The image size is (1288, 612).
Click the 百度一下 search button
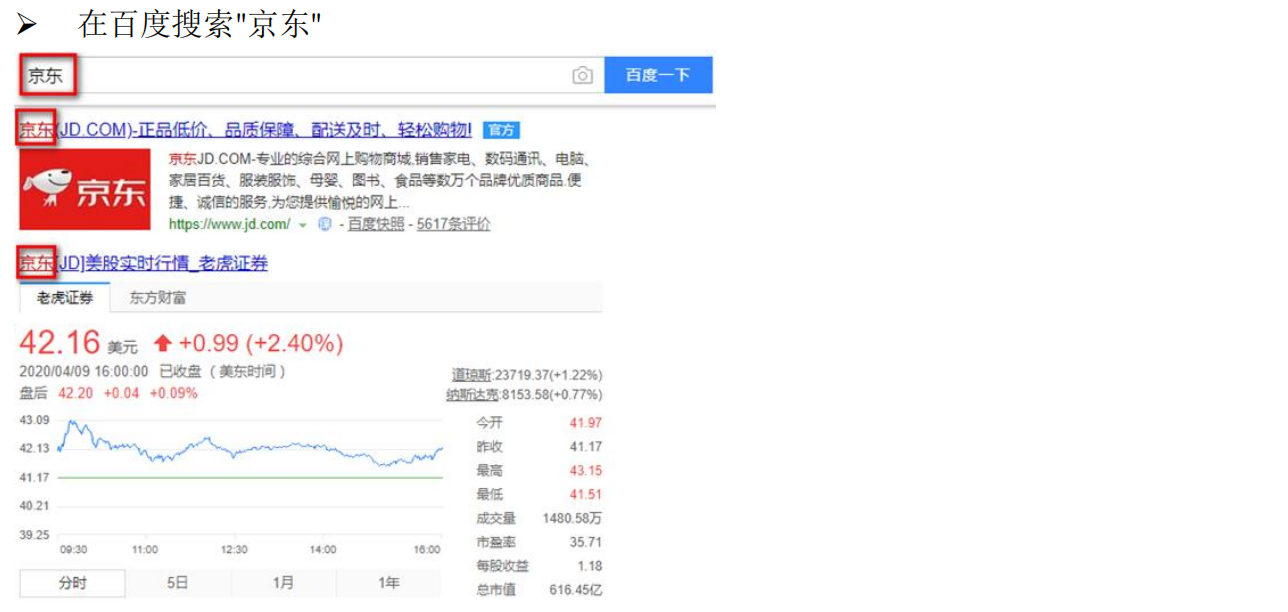pyautogui.click(x=658, y=75)
